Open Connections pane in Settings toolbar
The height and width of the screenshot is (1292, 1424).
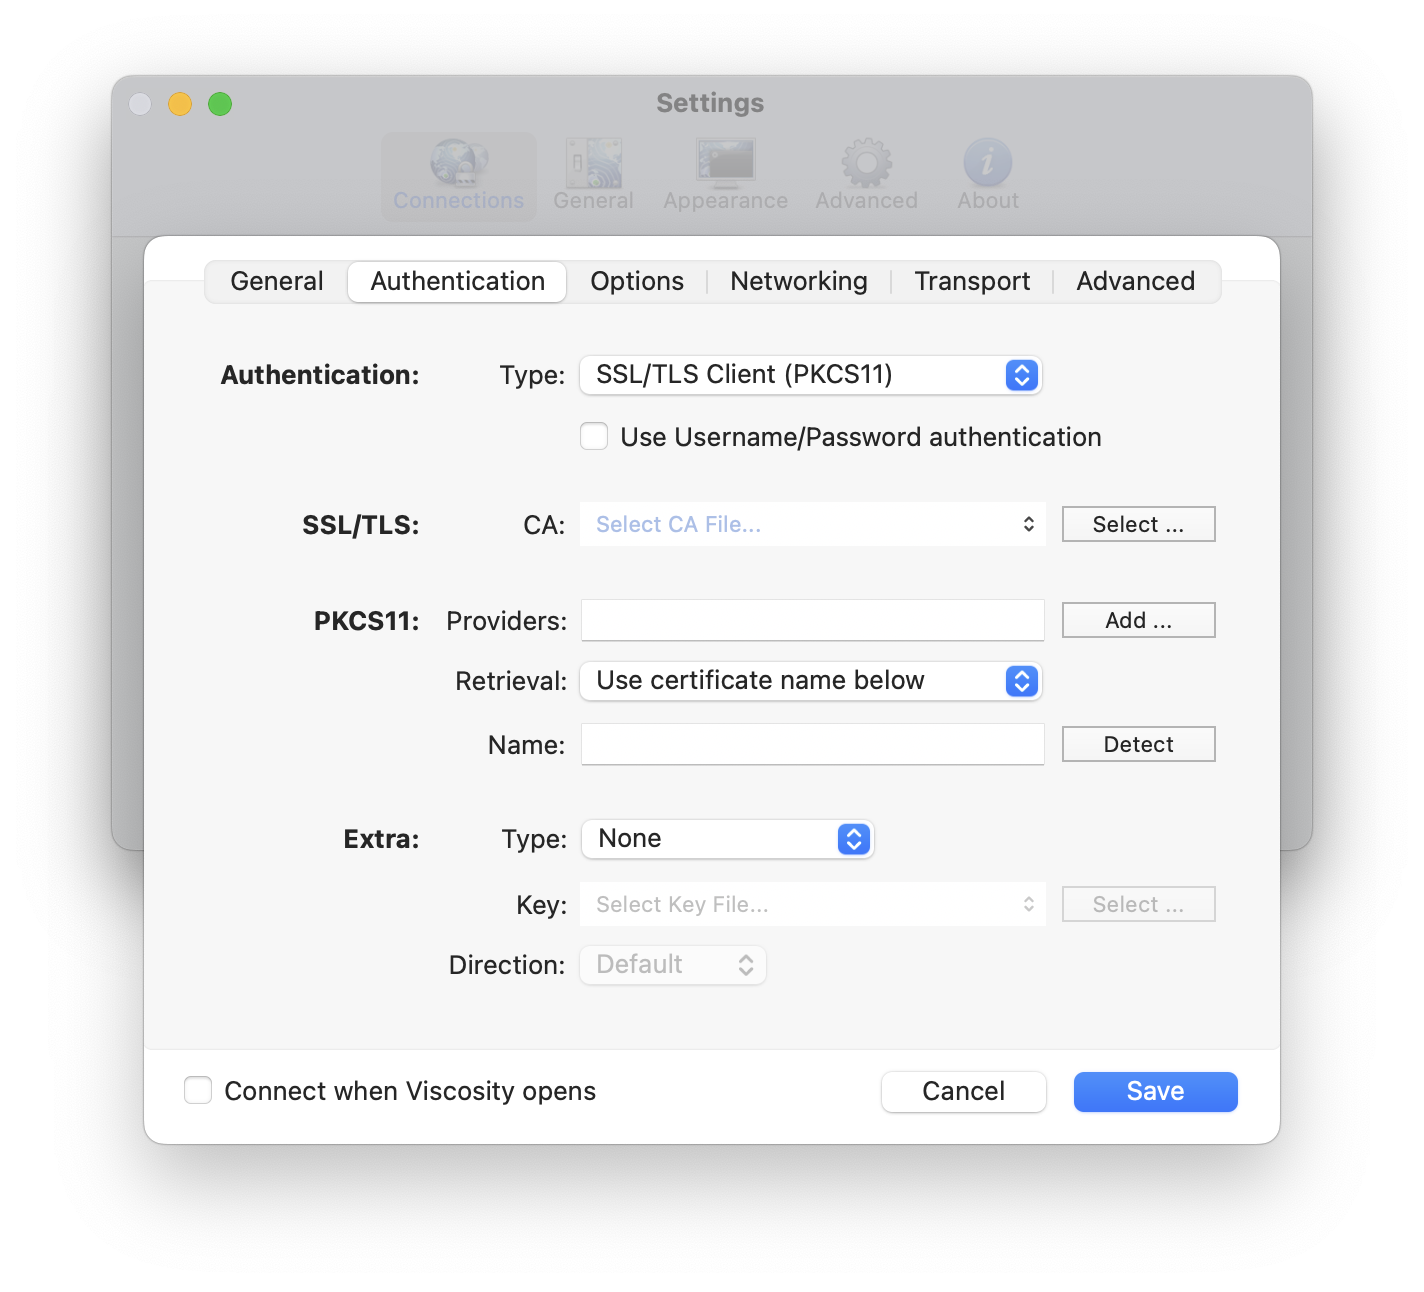[459, 176]
